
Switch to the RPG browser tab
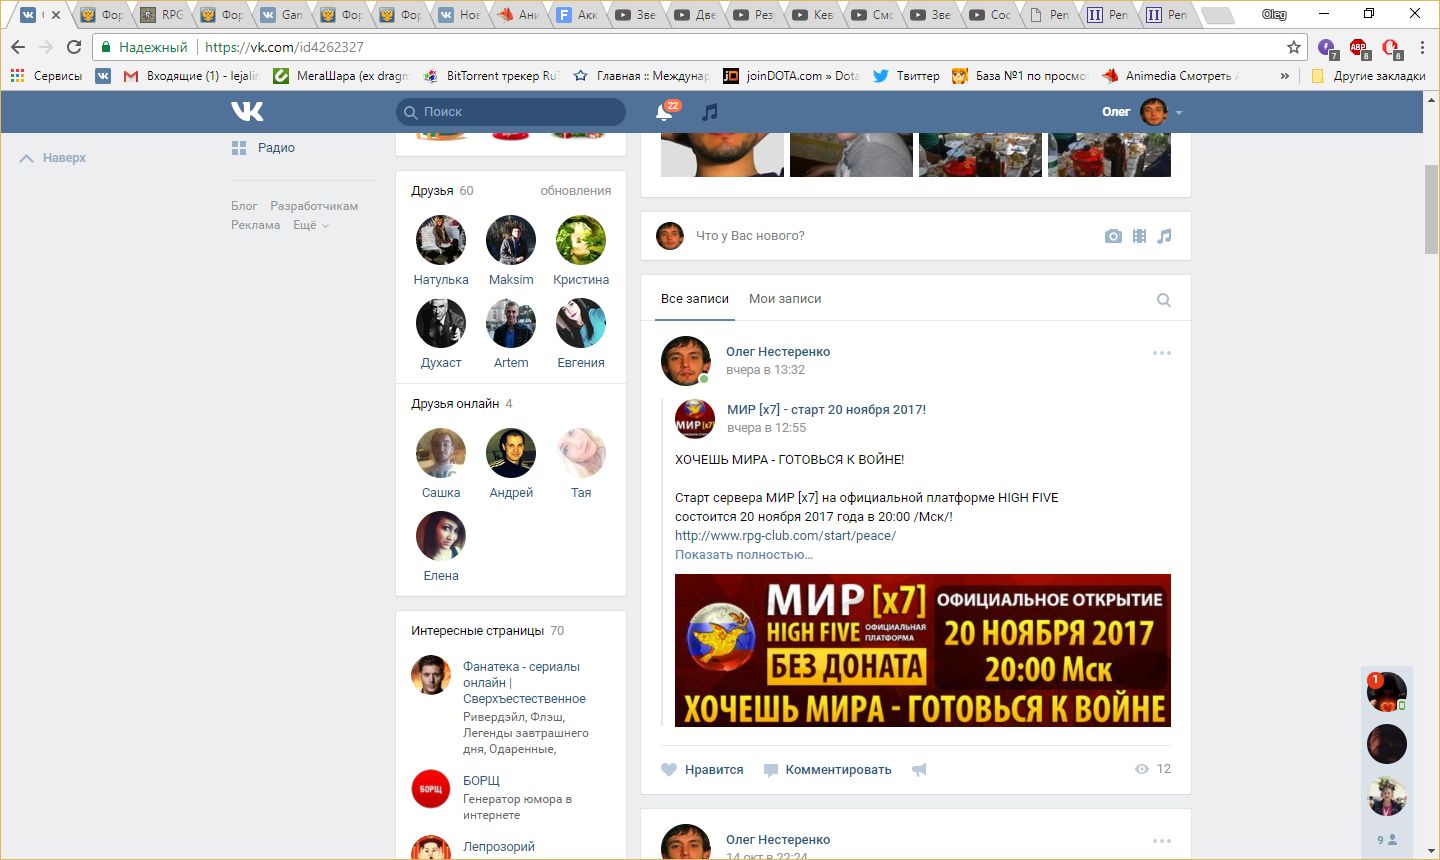[162, 15]
